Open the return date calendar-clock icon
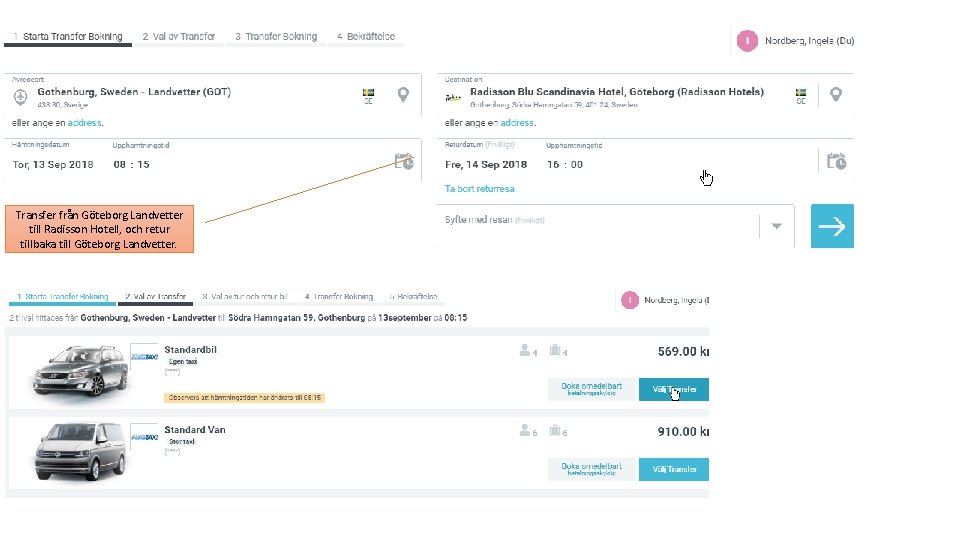This screenshot has height=540, width=960. point(837,161)
